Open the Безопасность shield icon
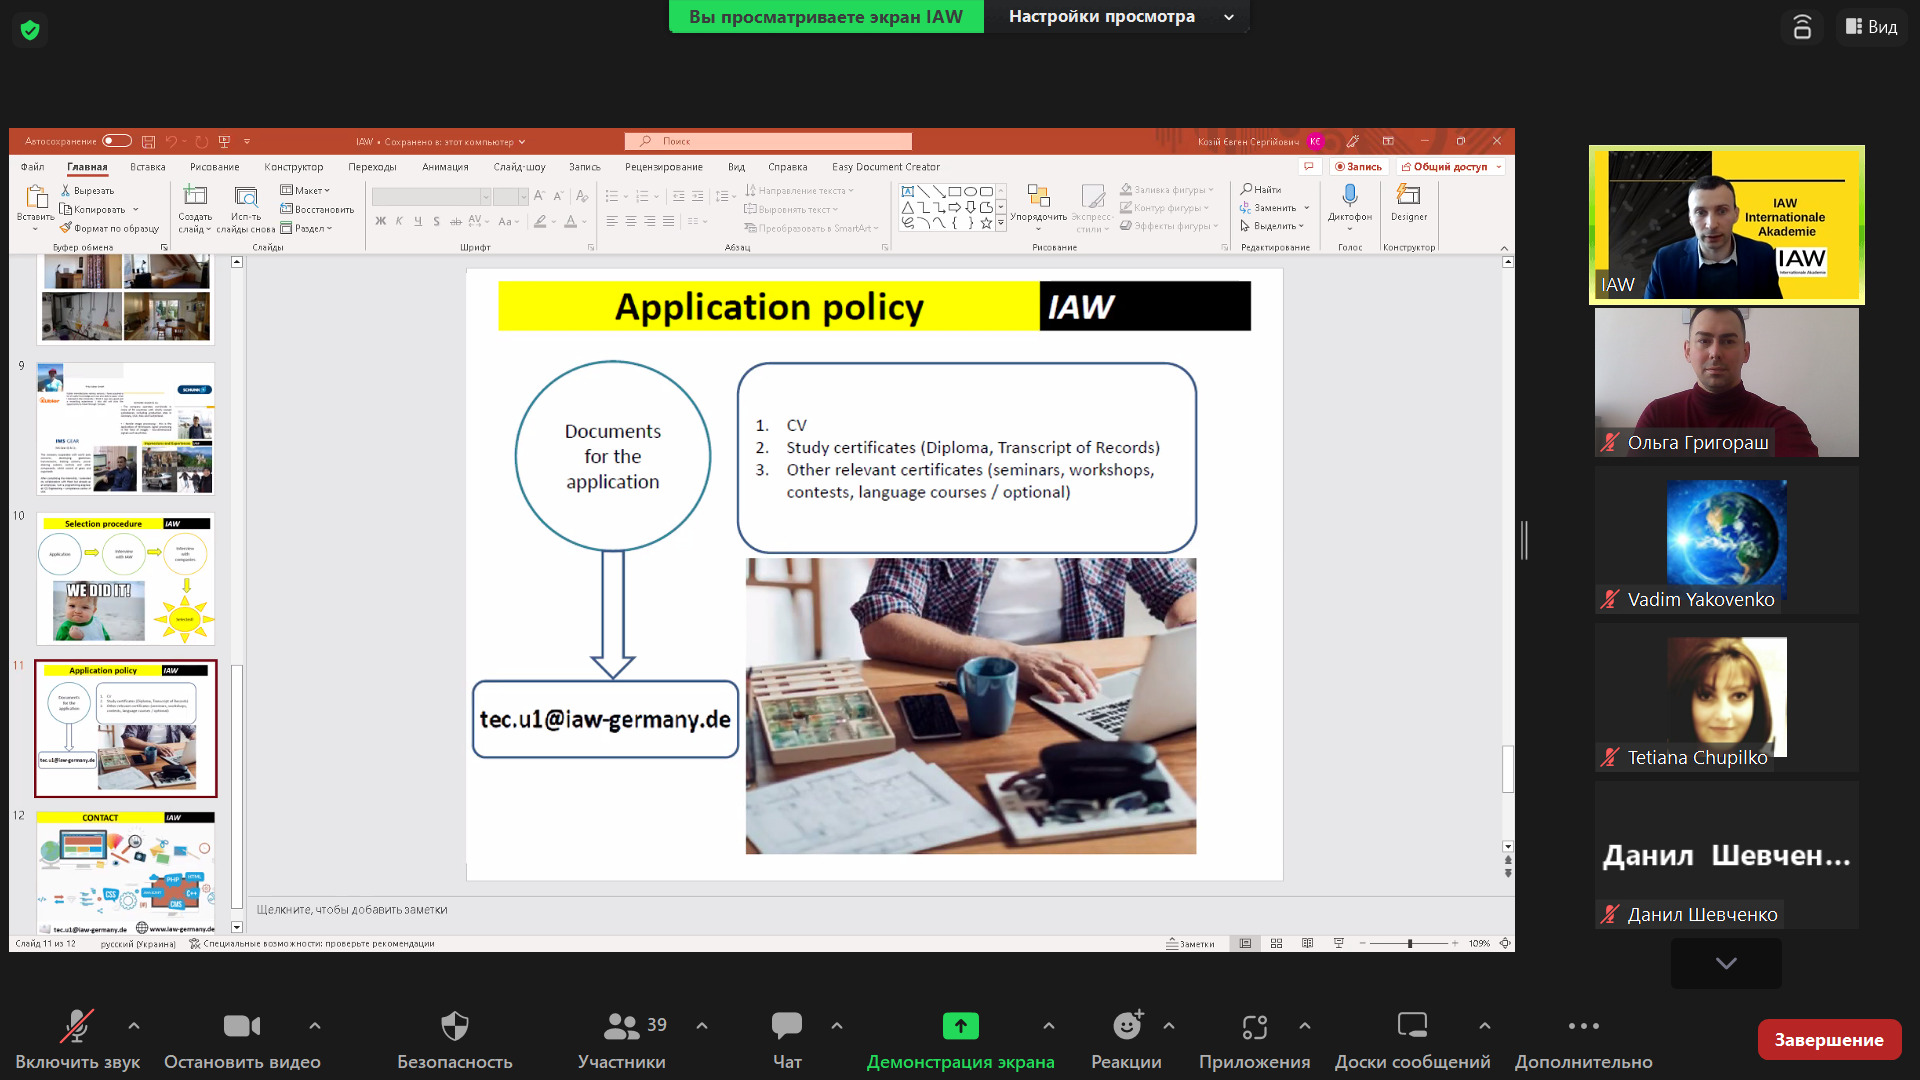Screen dimensions: 1920x1080 pyautogui.click(x=455, y=1026)
